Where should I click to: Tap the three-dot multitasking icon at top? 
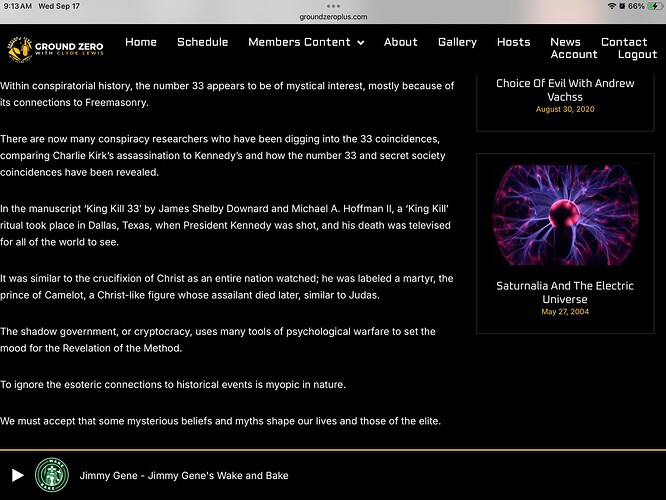click(x=333, y=6)
